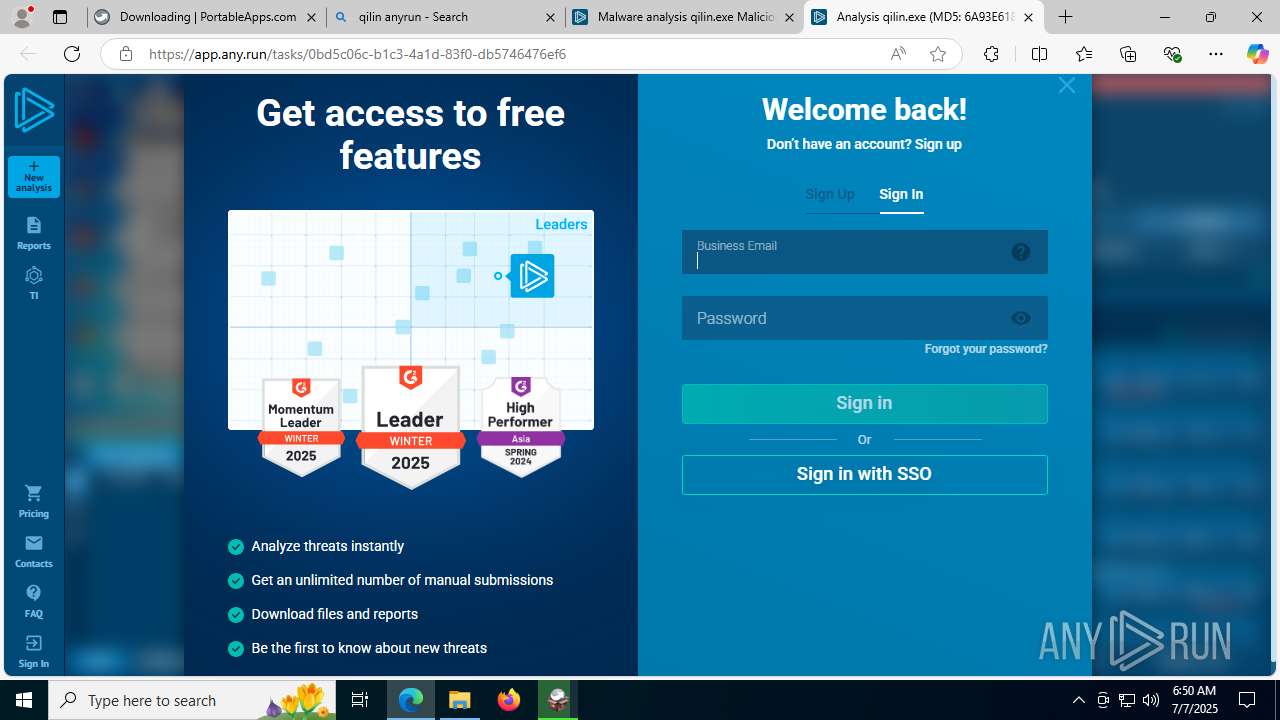
Task: Open Browser essentials
Action: pyautogui.click(x=1172, y=54)
